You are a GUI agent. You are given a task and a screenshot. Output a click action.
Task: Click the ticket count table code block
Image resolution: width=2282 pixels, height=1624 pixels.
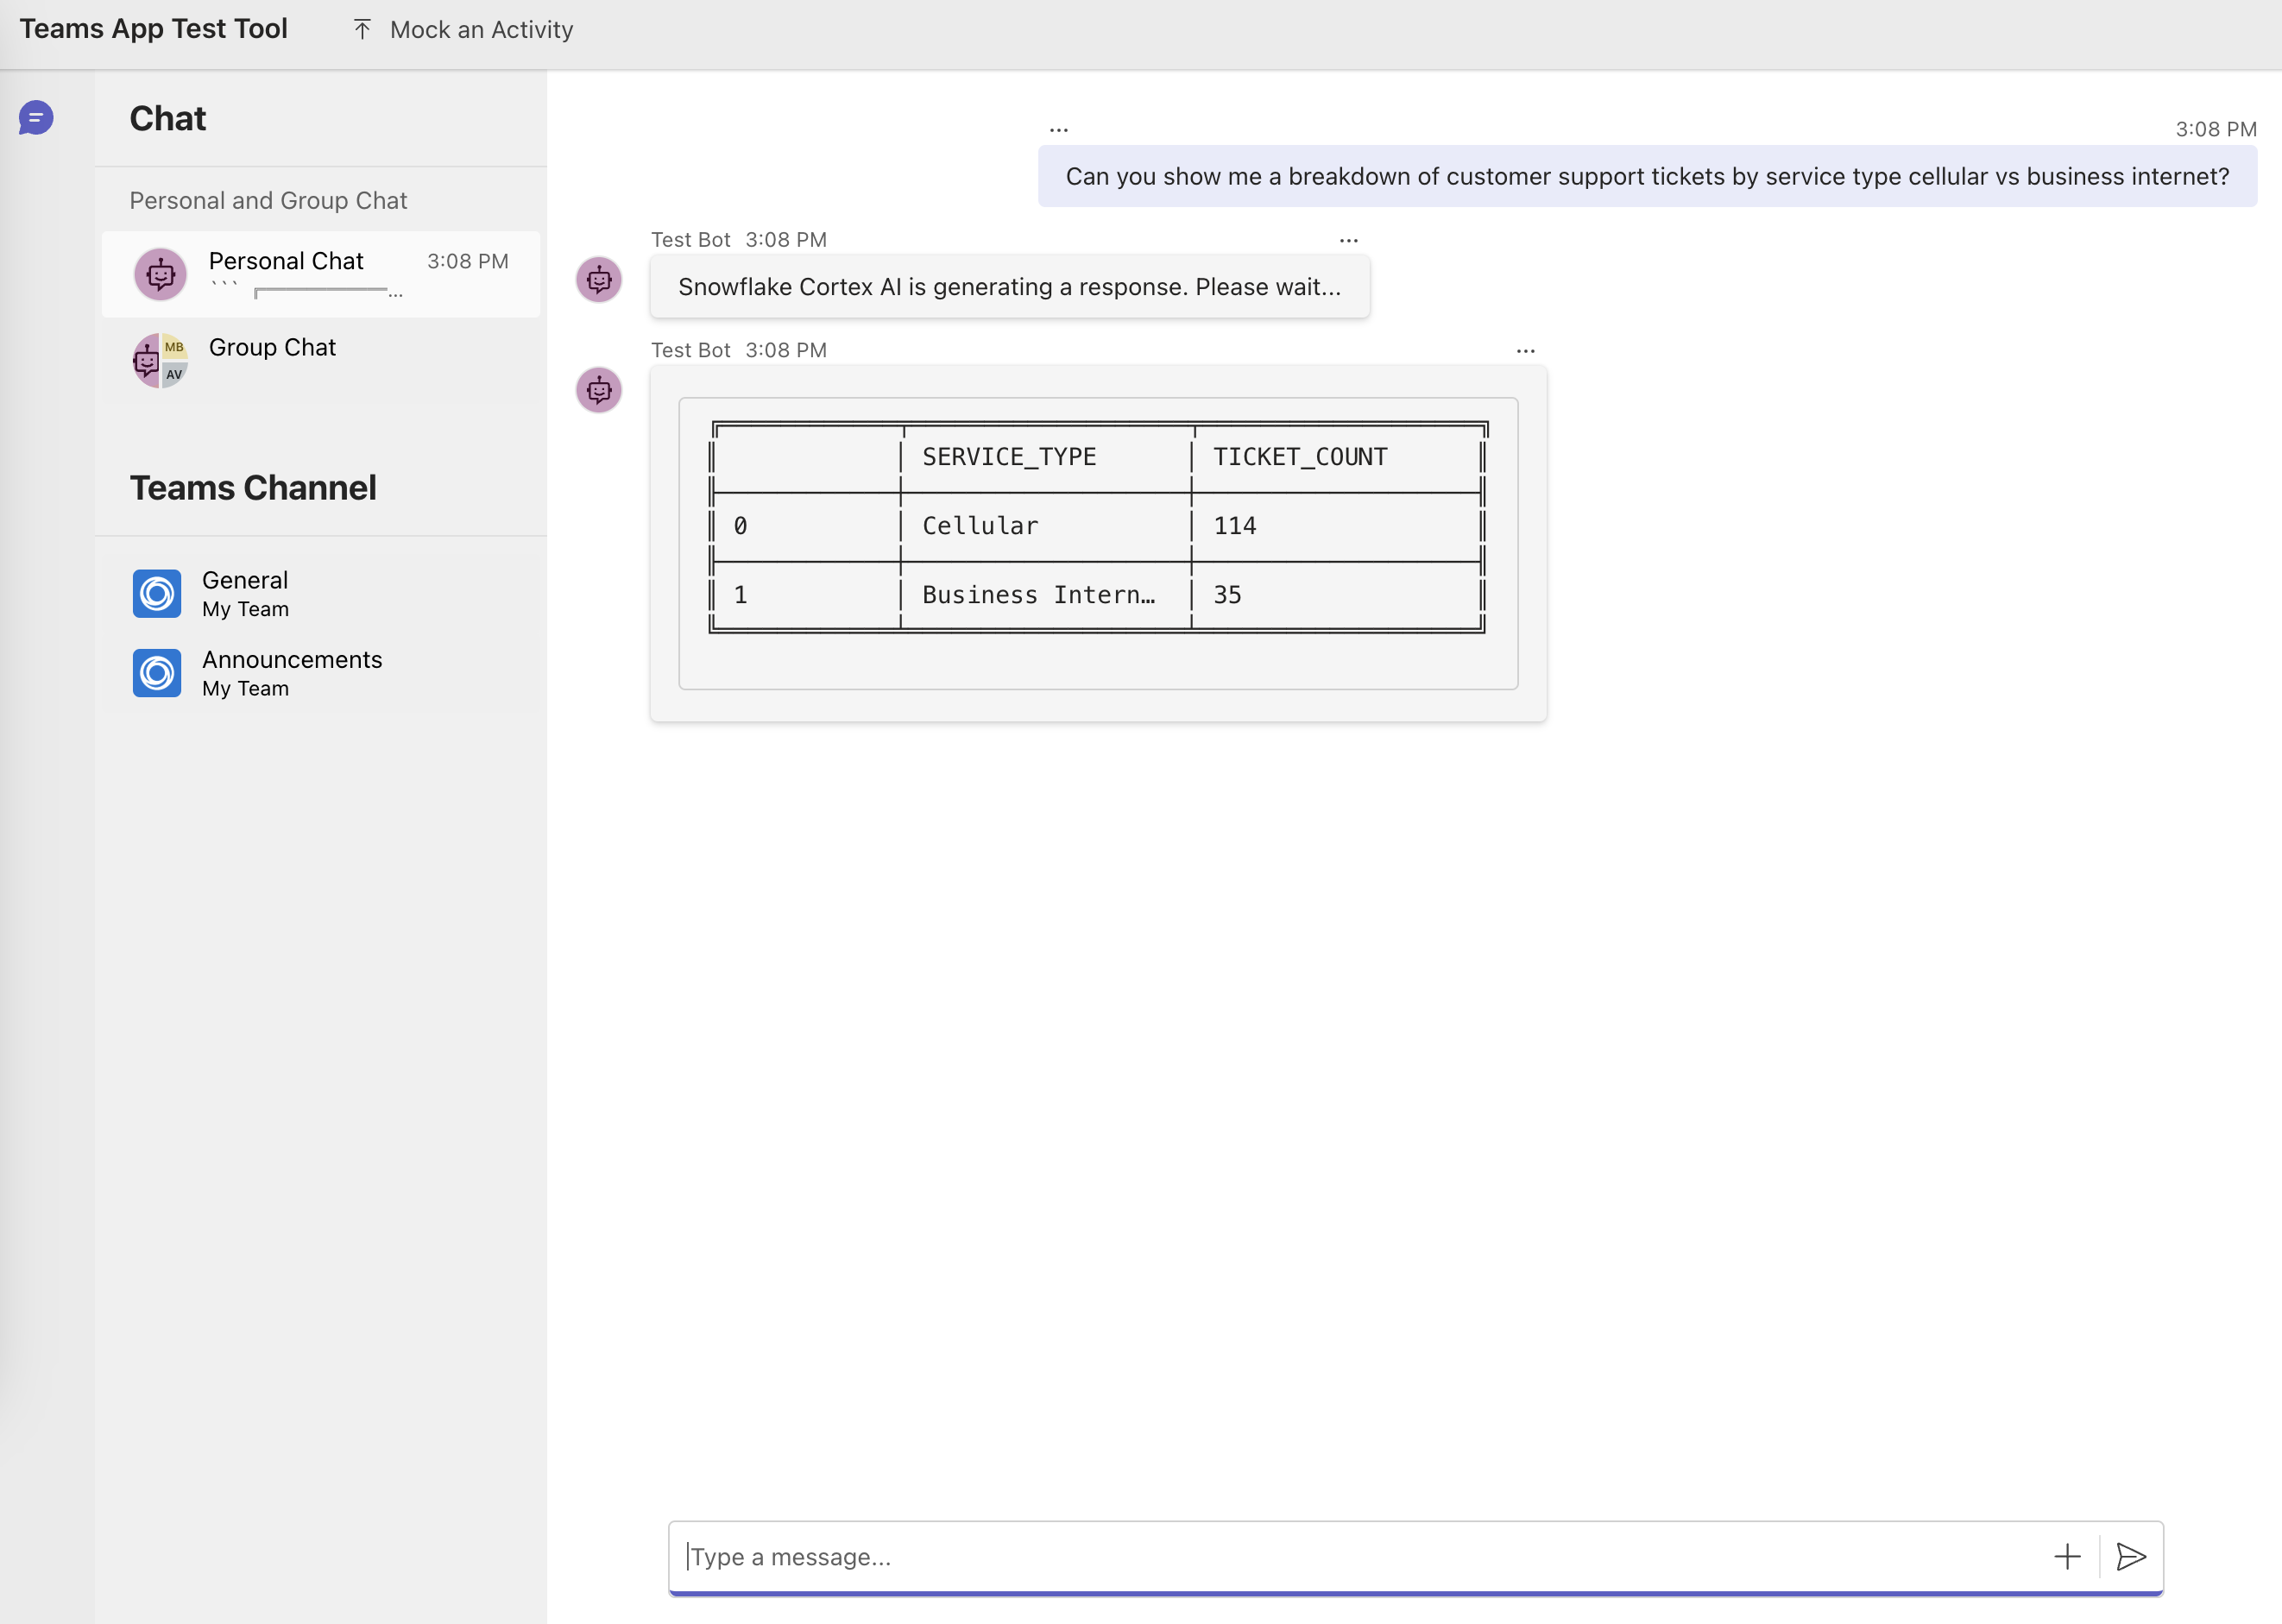point(1097,543)
